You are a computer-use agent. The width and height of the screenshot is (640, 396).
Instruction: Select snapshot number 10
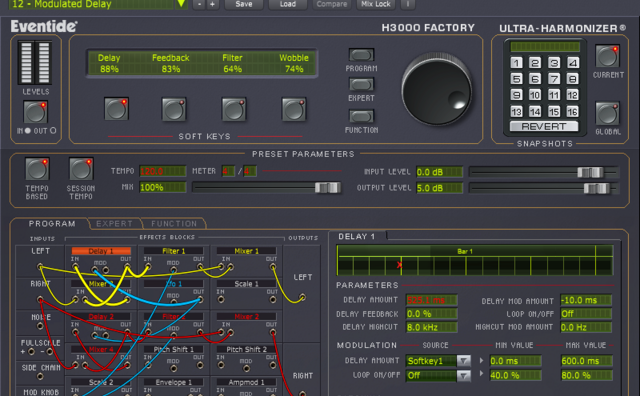[535, 95]
